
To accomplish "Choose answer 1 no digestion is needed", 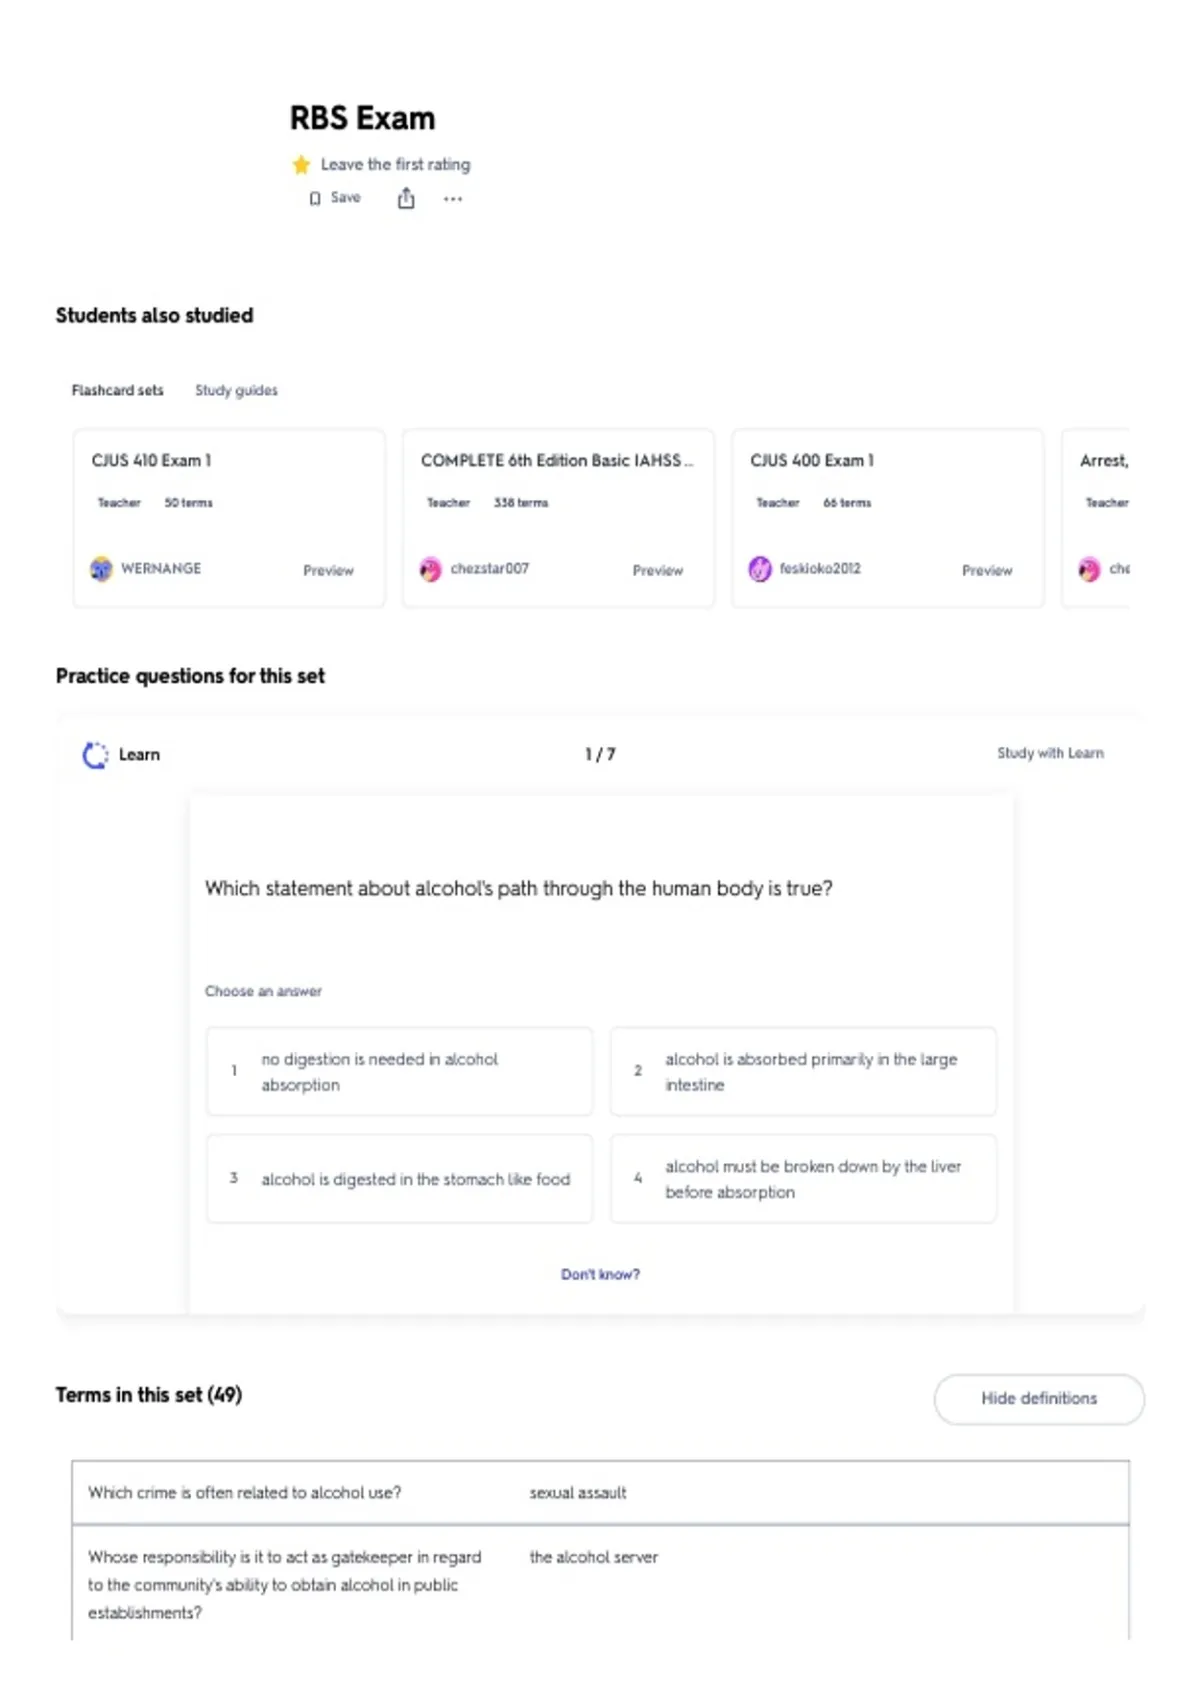I will click(x=399, y=1071).
